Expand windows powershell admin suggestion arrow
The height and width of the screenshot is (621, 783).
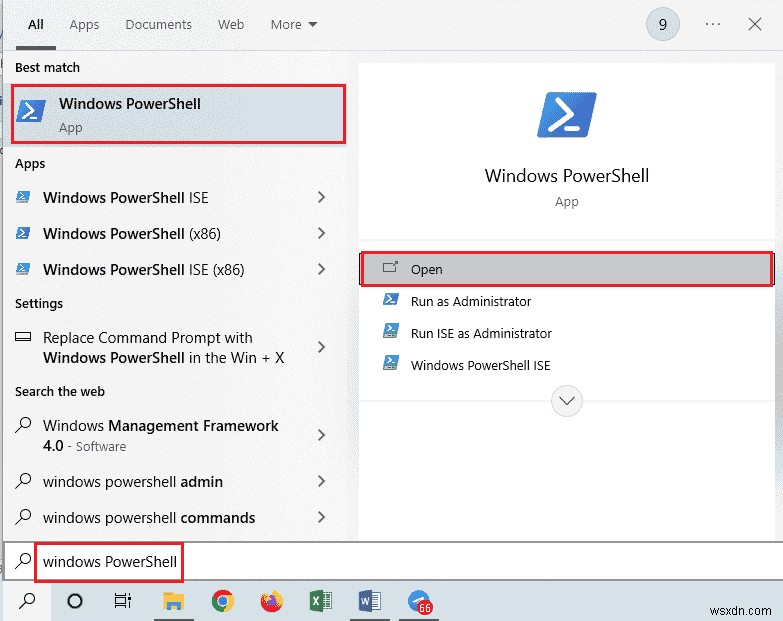(322, 481)
